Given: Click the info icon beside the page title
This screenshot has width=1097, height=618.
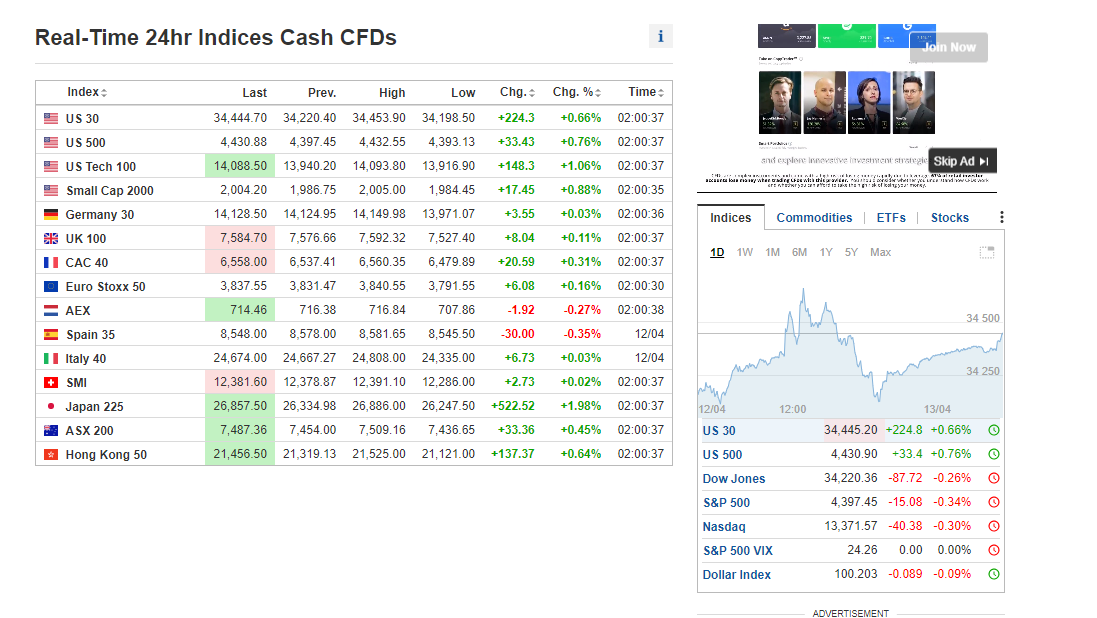Looking at the screenshot, I should click(660, 37).
